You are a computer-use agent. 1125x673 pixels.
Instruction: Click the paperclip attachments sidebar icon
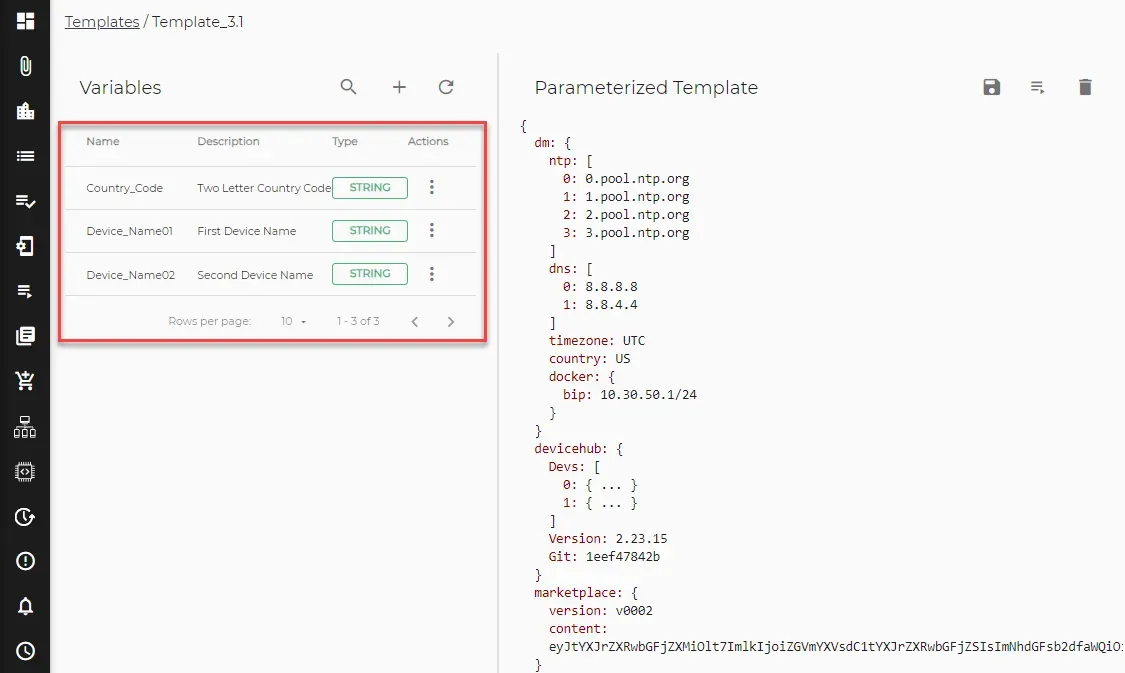(25, 66)
